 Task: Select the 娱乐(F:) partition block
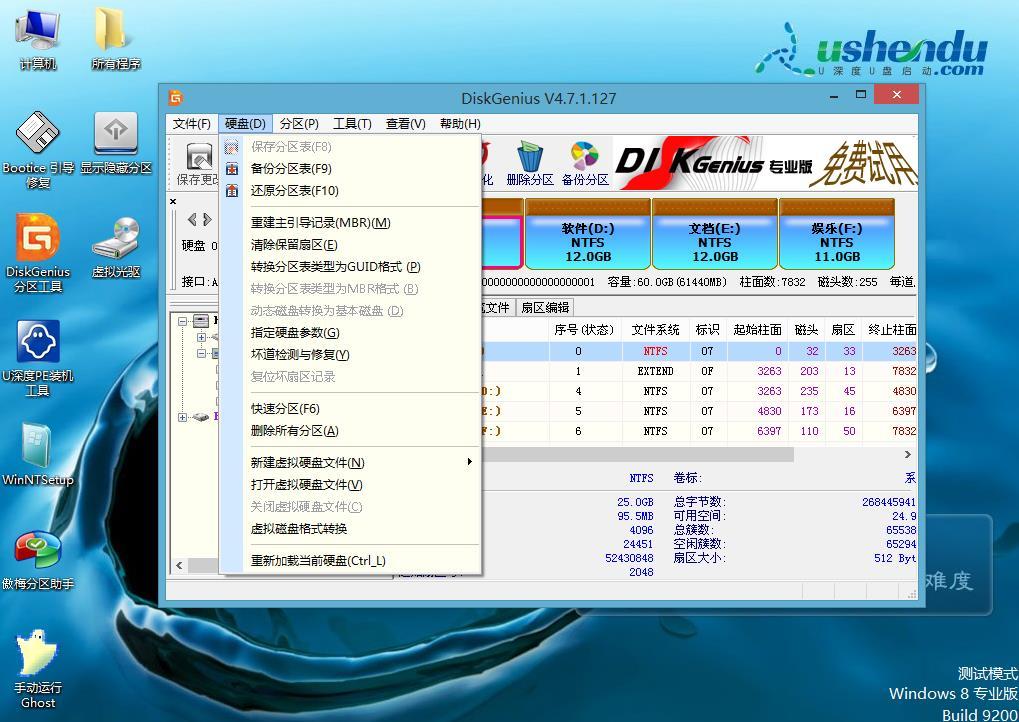click(837, 234)
